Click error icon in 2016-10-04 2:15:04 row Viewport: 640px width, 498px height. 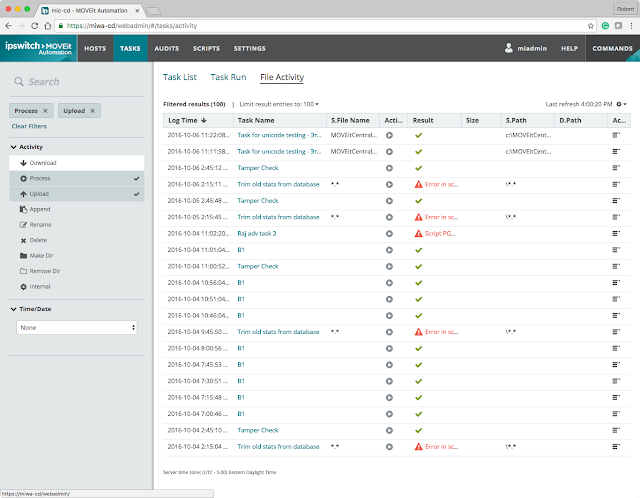pos(418,447)
